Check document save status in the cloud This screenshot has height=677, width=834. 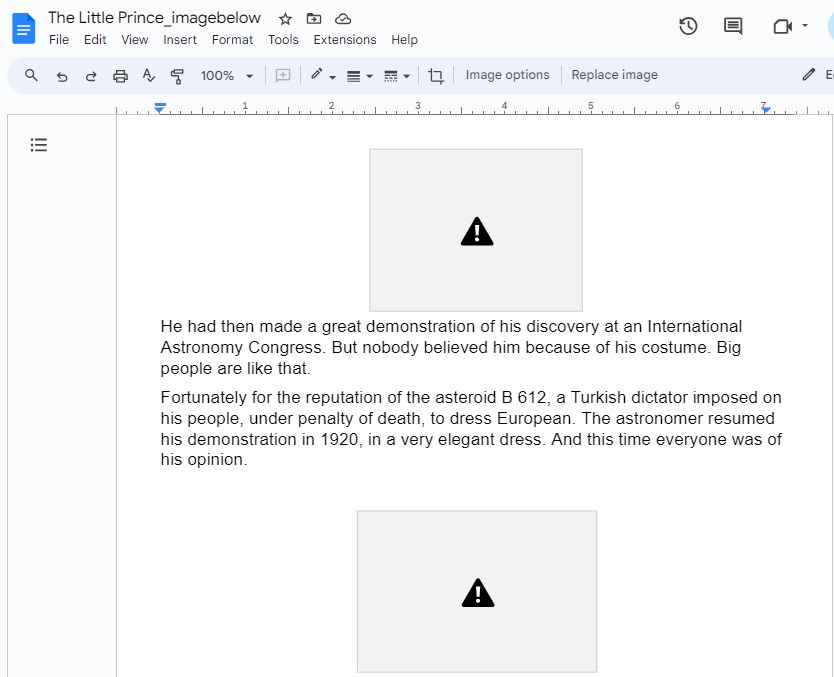coord(342,18)
